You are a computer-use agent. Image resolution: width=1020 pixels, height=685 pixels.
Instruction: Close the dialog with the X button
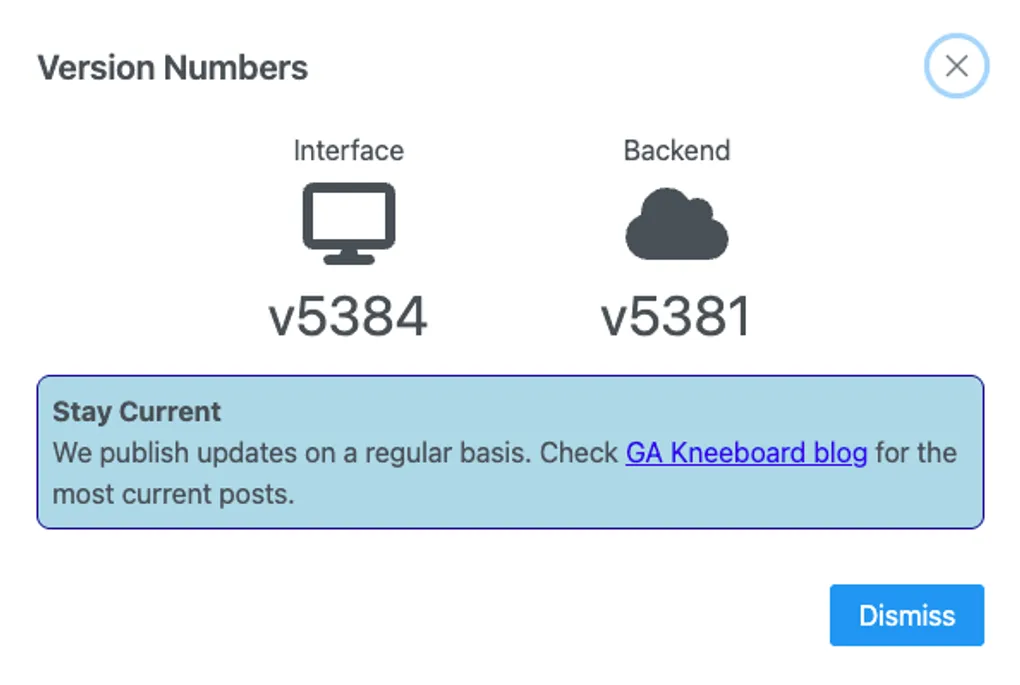(956, 66)
